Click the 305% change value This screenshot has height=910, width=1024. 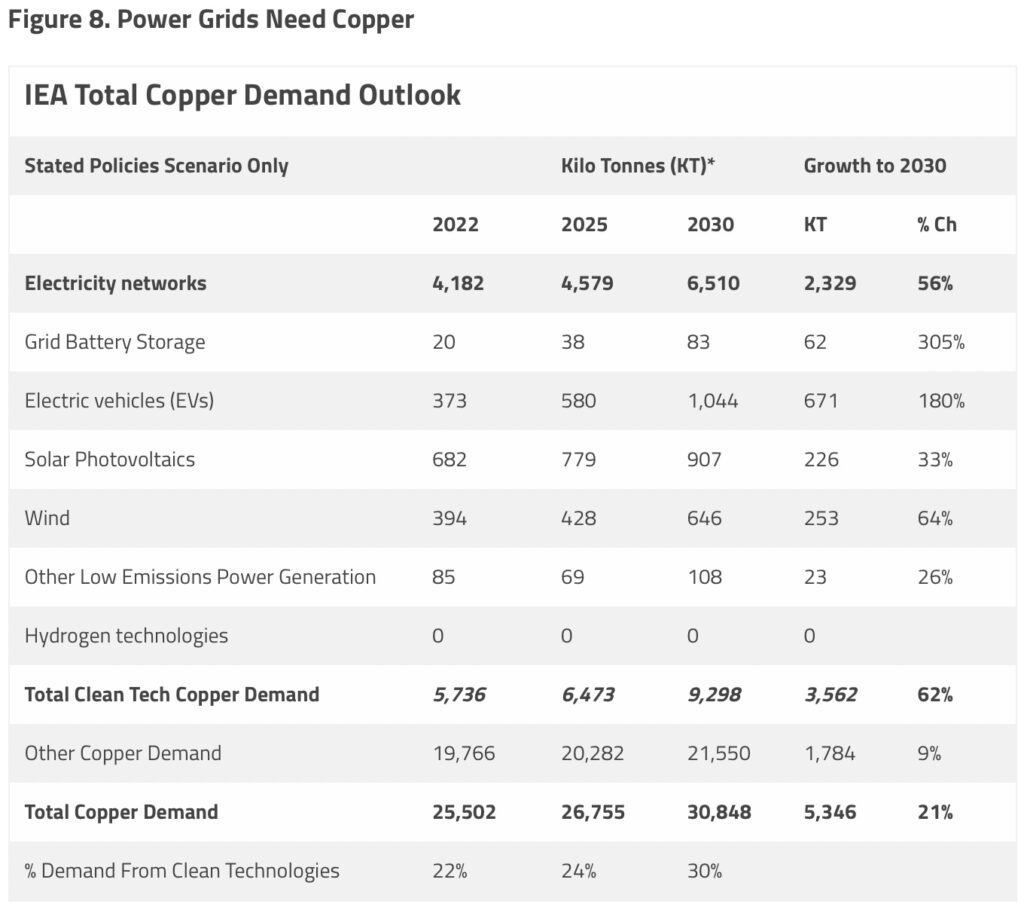941,342
